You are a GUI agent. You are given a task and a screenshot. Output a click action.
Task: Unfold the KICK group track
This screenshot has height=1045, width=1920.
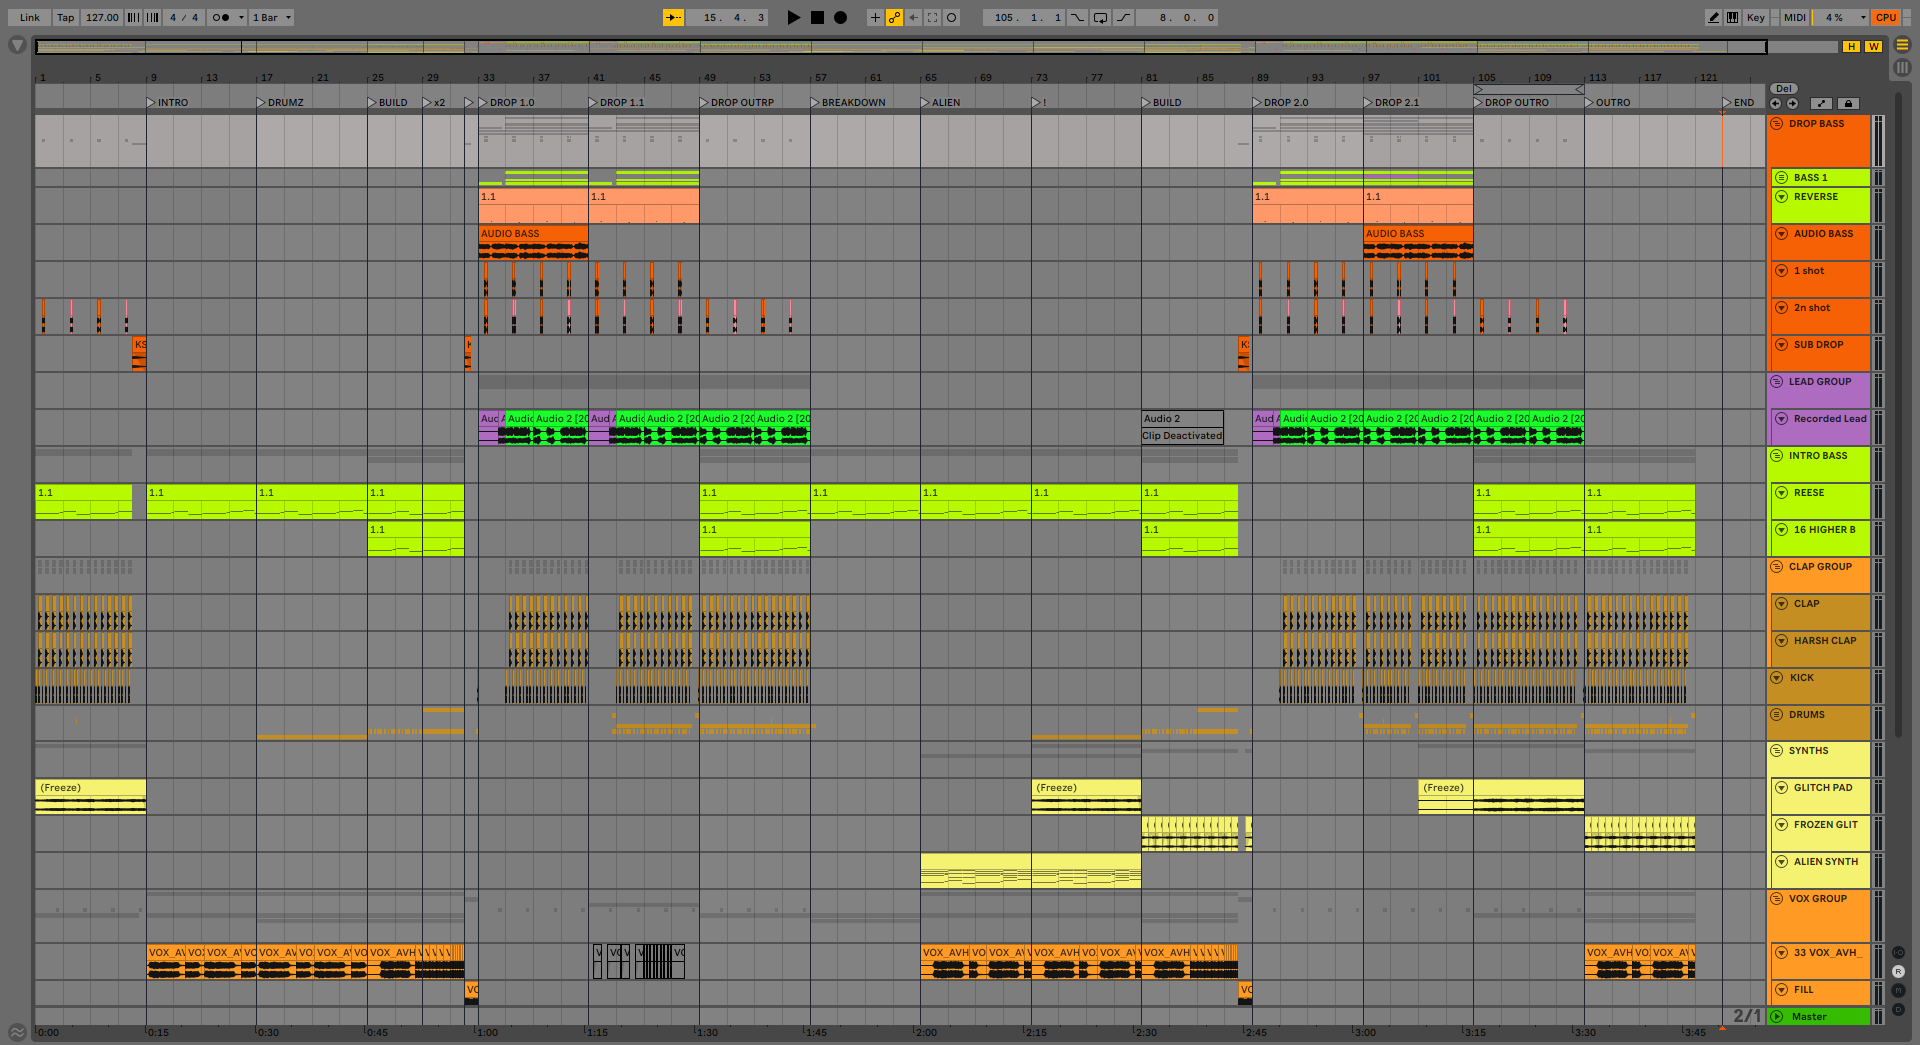click(1777, 678)
